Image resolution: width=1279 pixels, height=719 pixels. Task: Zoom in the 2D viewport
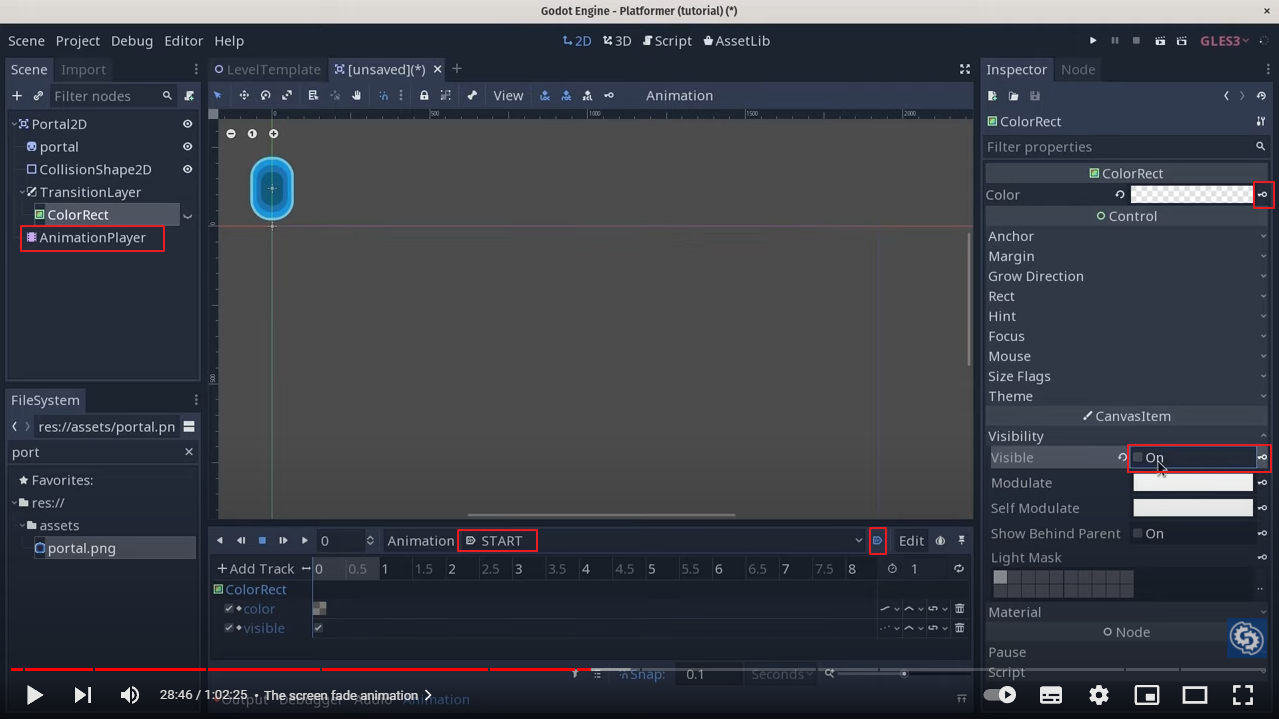coord(273,134)
